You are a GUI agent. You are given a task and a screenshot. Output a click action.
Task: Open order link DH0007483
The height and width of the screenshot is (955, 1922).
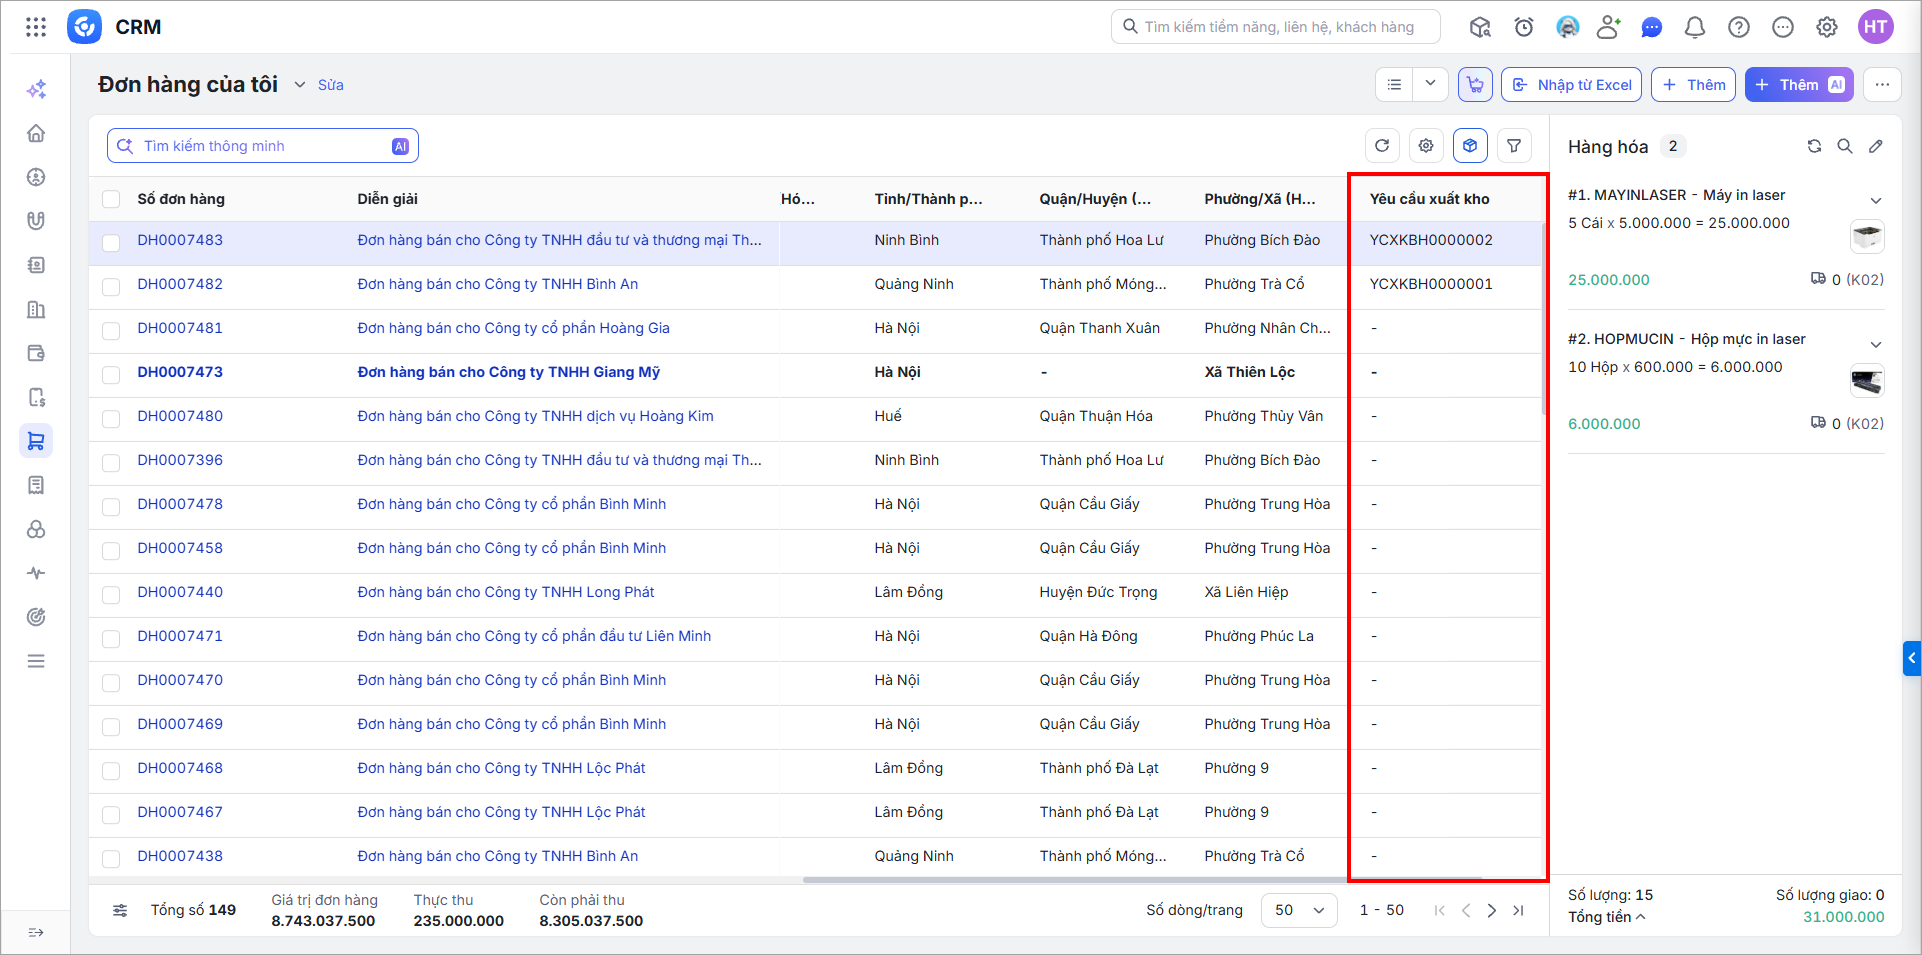(x=180, y=240)
